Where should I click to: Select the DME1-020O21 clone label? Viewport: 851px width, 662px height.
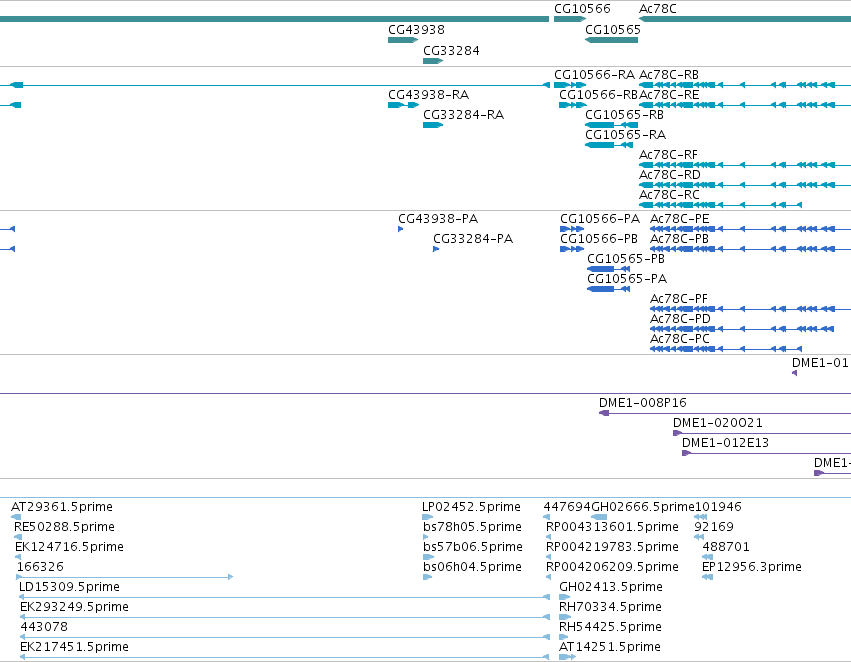coord(717,423)
